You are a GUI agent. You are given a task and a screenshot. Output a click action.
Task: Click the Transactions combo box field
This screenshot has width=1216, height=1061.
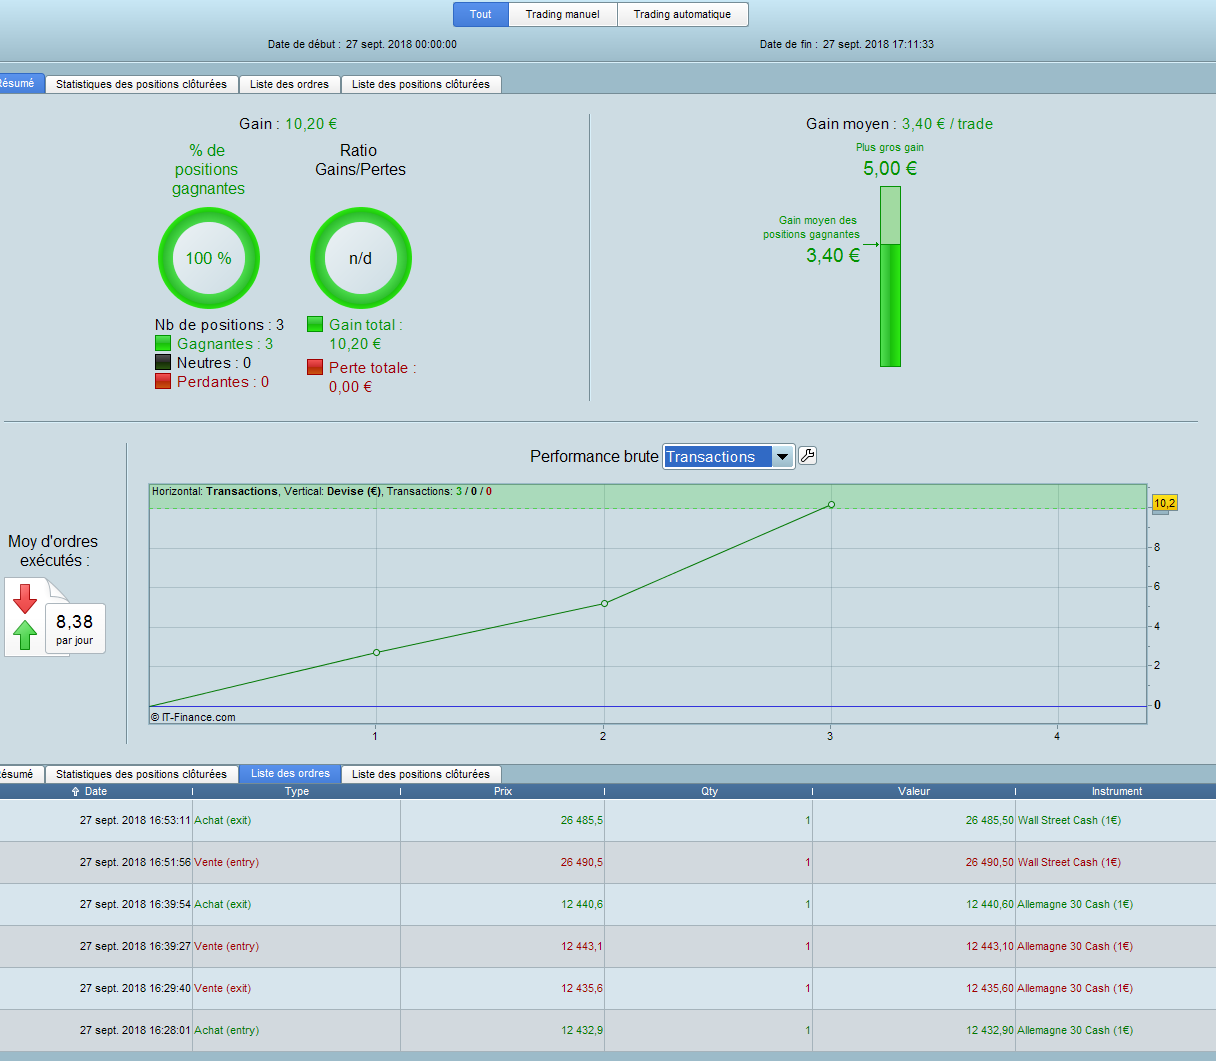click(717, 457)
